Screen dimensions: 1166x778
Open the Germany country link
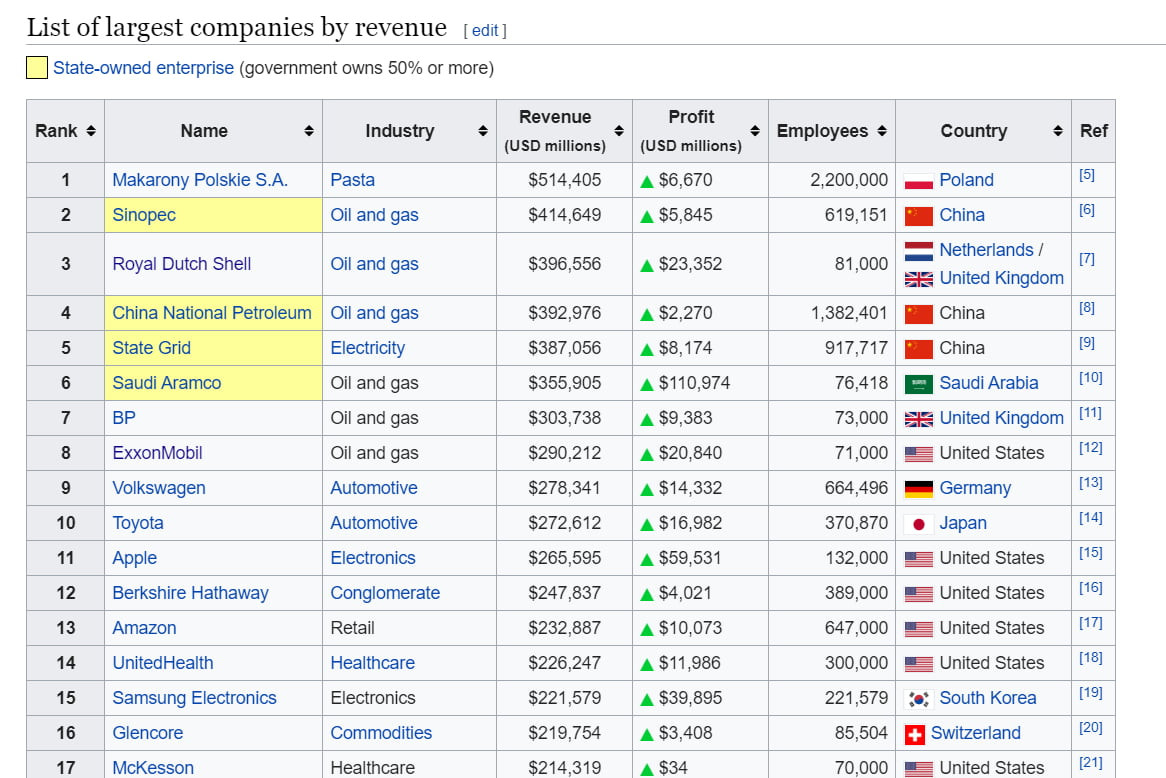(975, 488)
